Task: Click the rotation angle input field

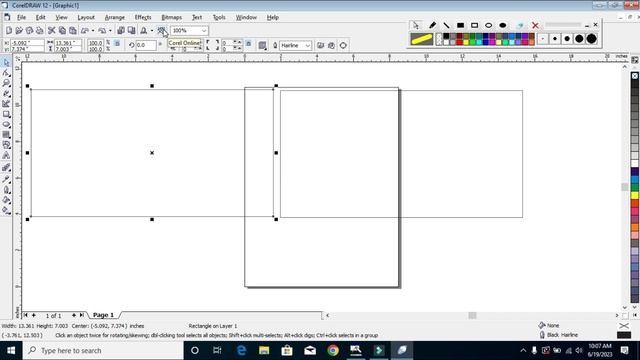Action: click(x=146, y=45)
